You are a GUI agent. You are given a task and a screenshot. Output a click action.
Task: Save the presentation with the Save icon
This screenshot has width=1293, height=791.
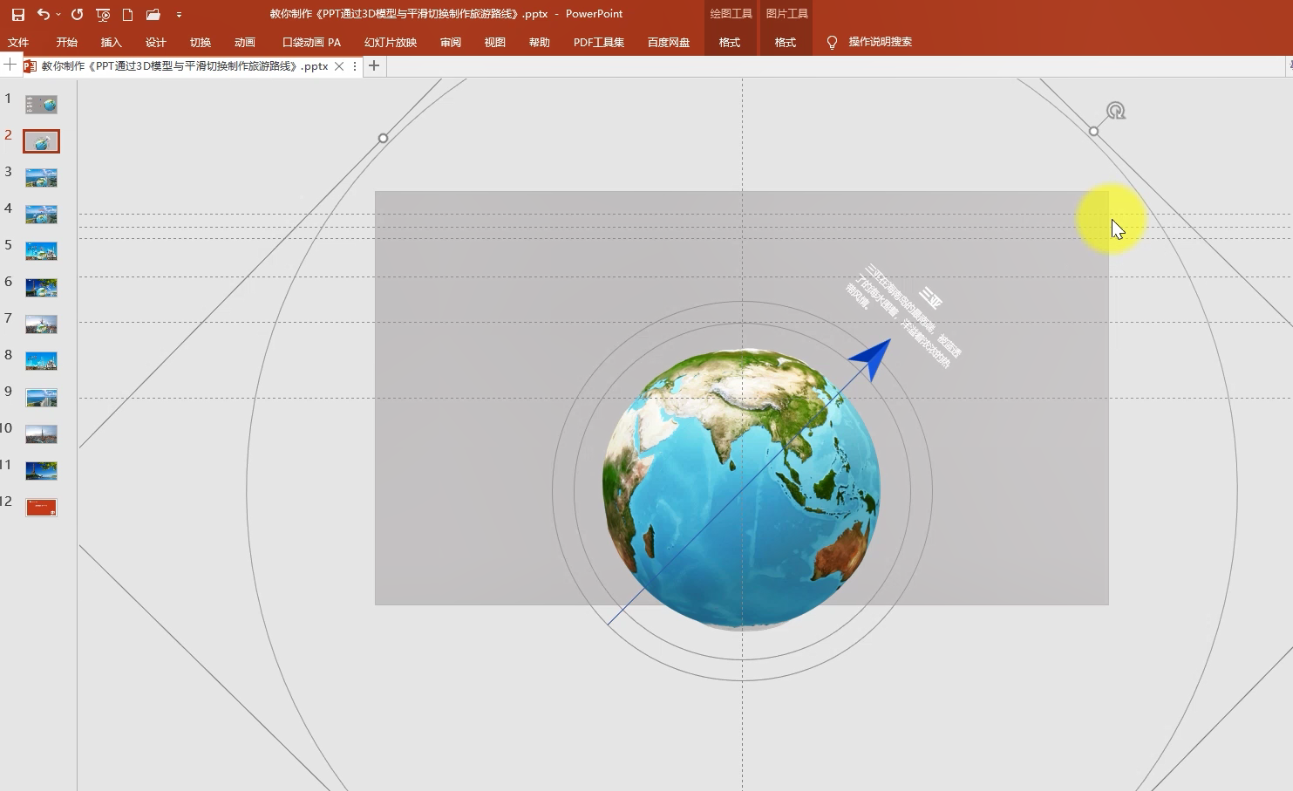click(18, 14)
